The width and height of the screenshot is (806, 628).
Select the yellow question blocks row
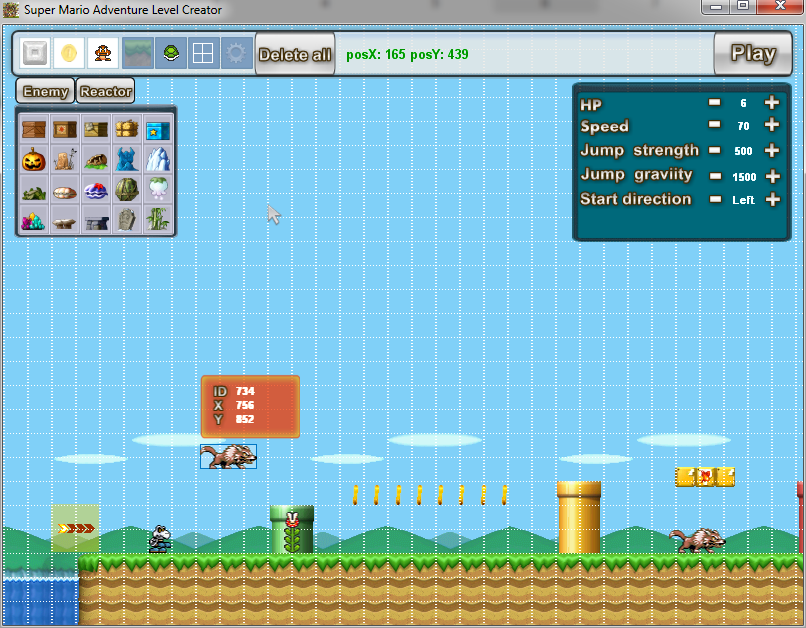tap(705, 477)
